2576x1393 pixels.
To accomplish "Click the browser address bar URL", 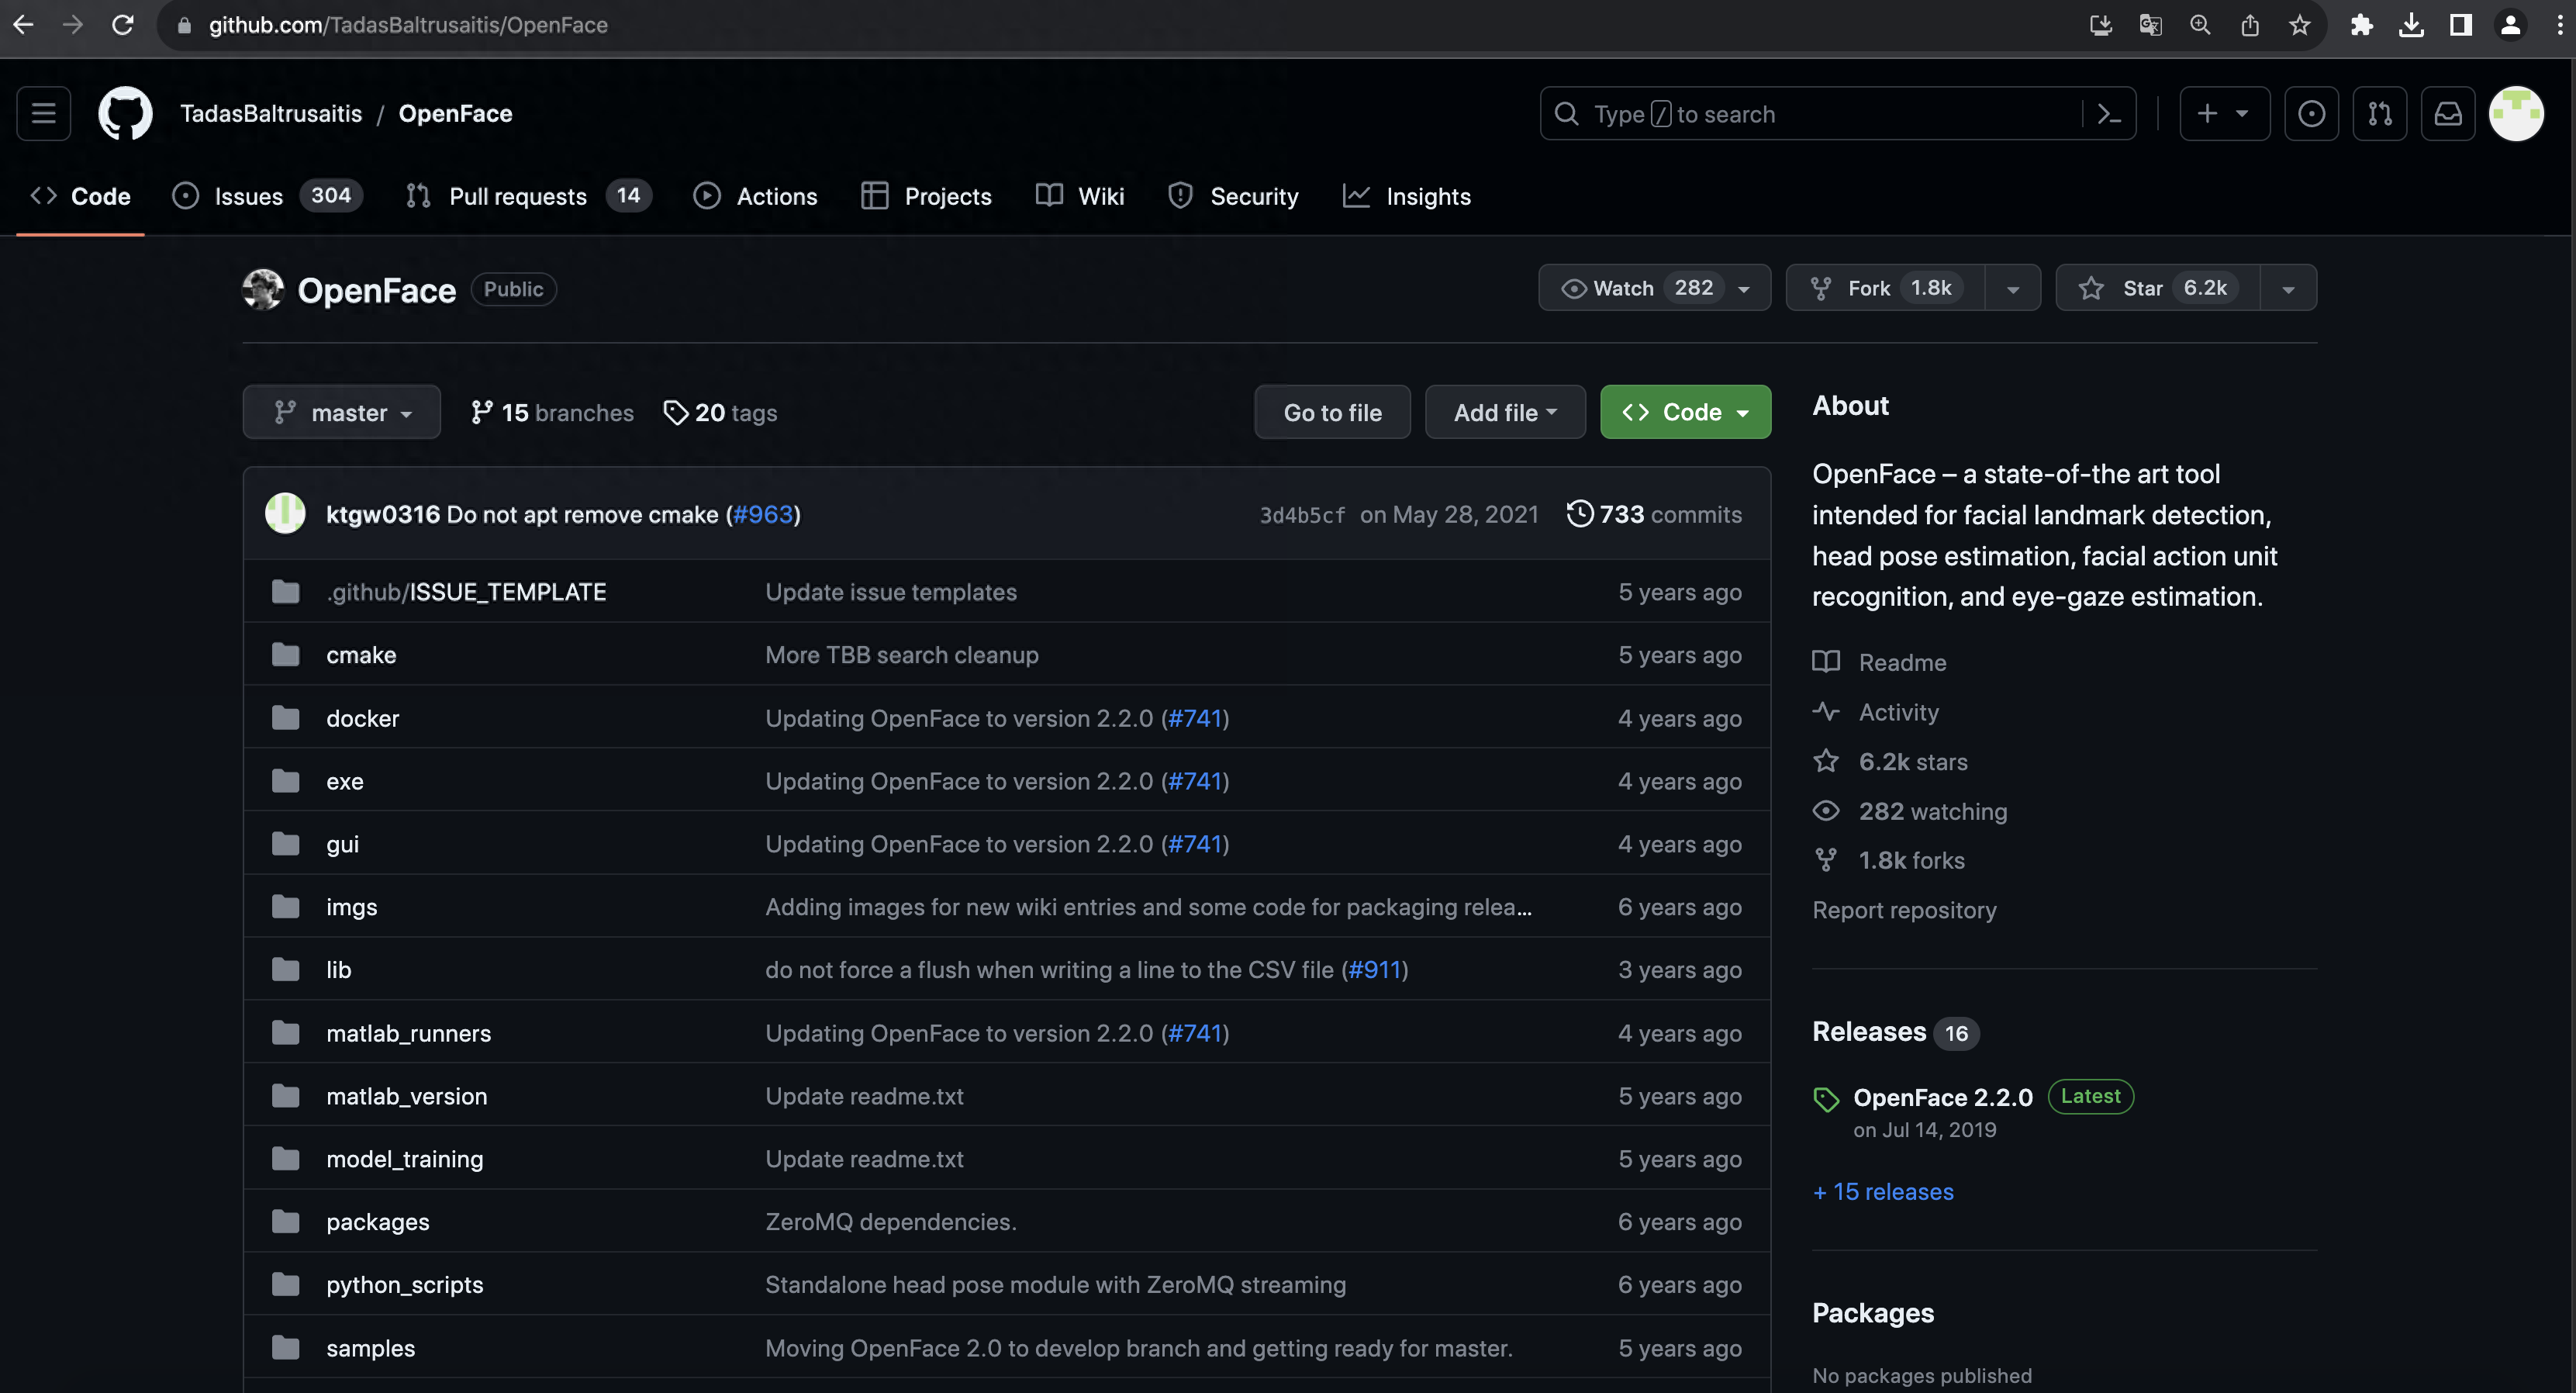I will [408, 25].
